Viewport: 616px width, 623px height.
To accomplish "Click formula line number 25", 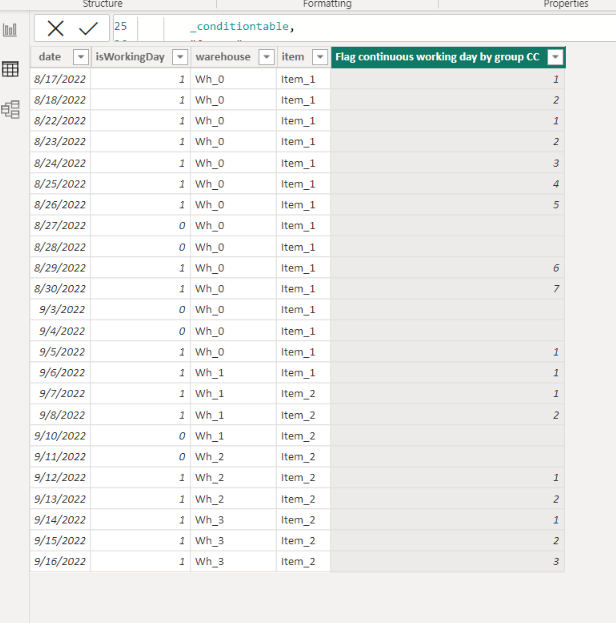I will pyautogui.click(x=120, y=26).
